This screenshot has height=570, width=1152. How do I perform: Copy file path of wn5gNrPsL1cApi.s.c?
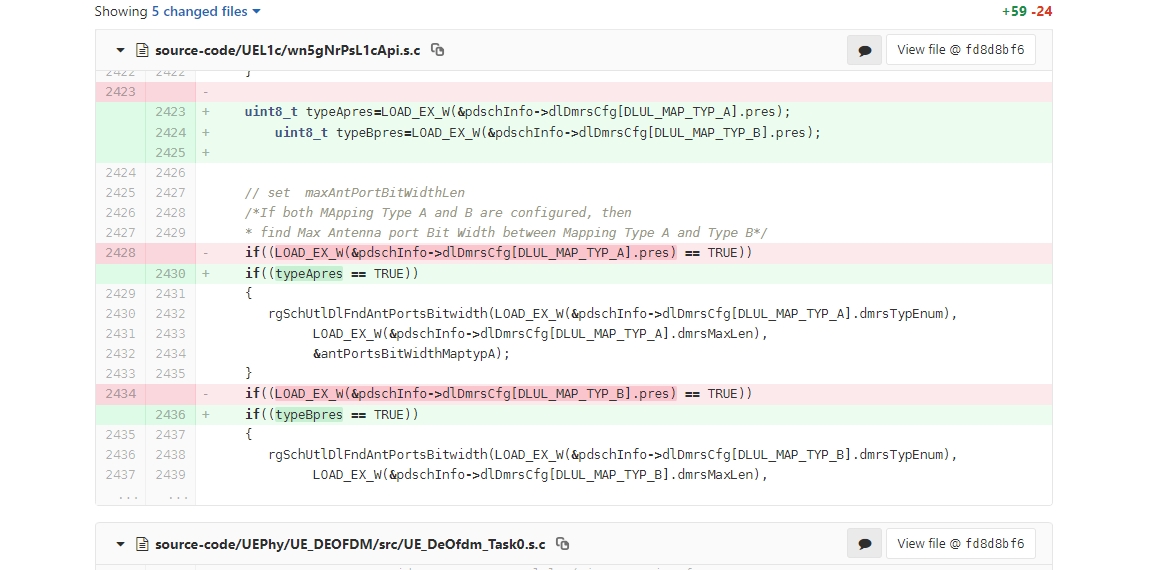point(438,50)
